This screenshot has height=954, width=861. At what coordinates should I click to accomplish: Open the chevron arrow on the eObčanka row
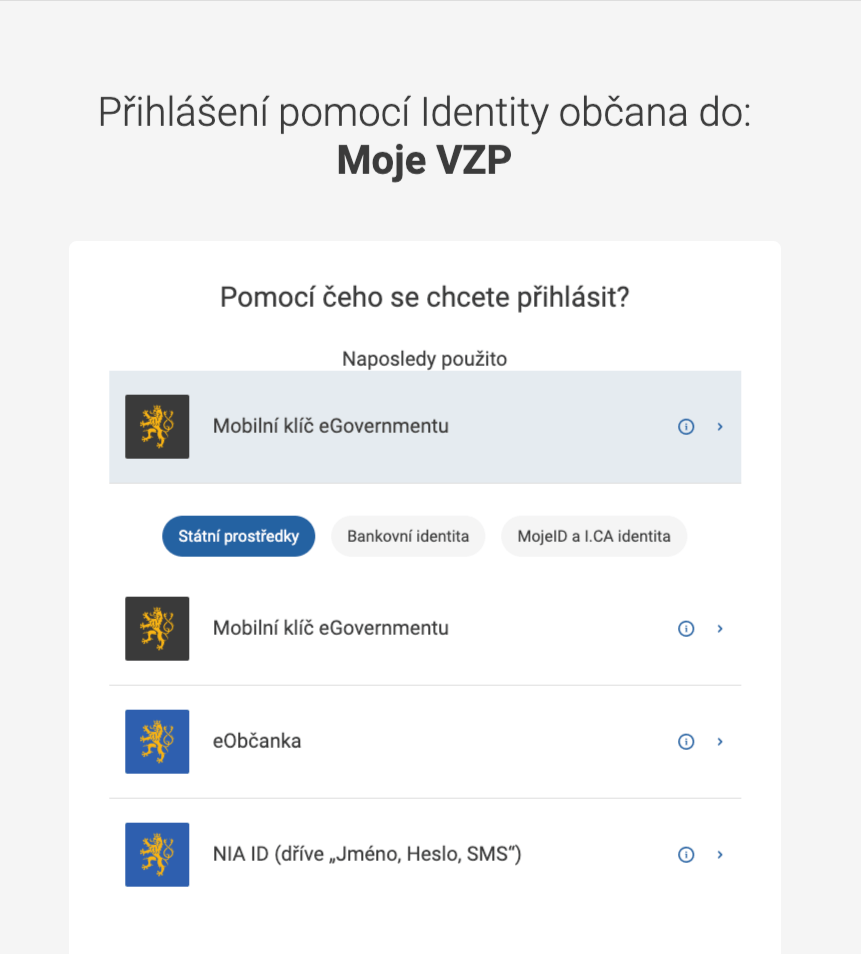(x=720, y=742)
